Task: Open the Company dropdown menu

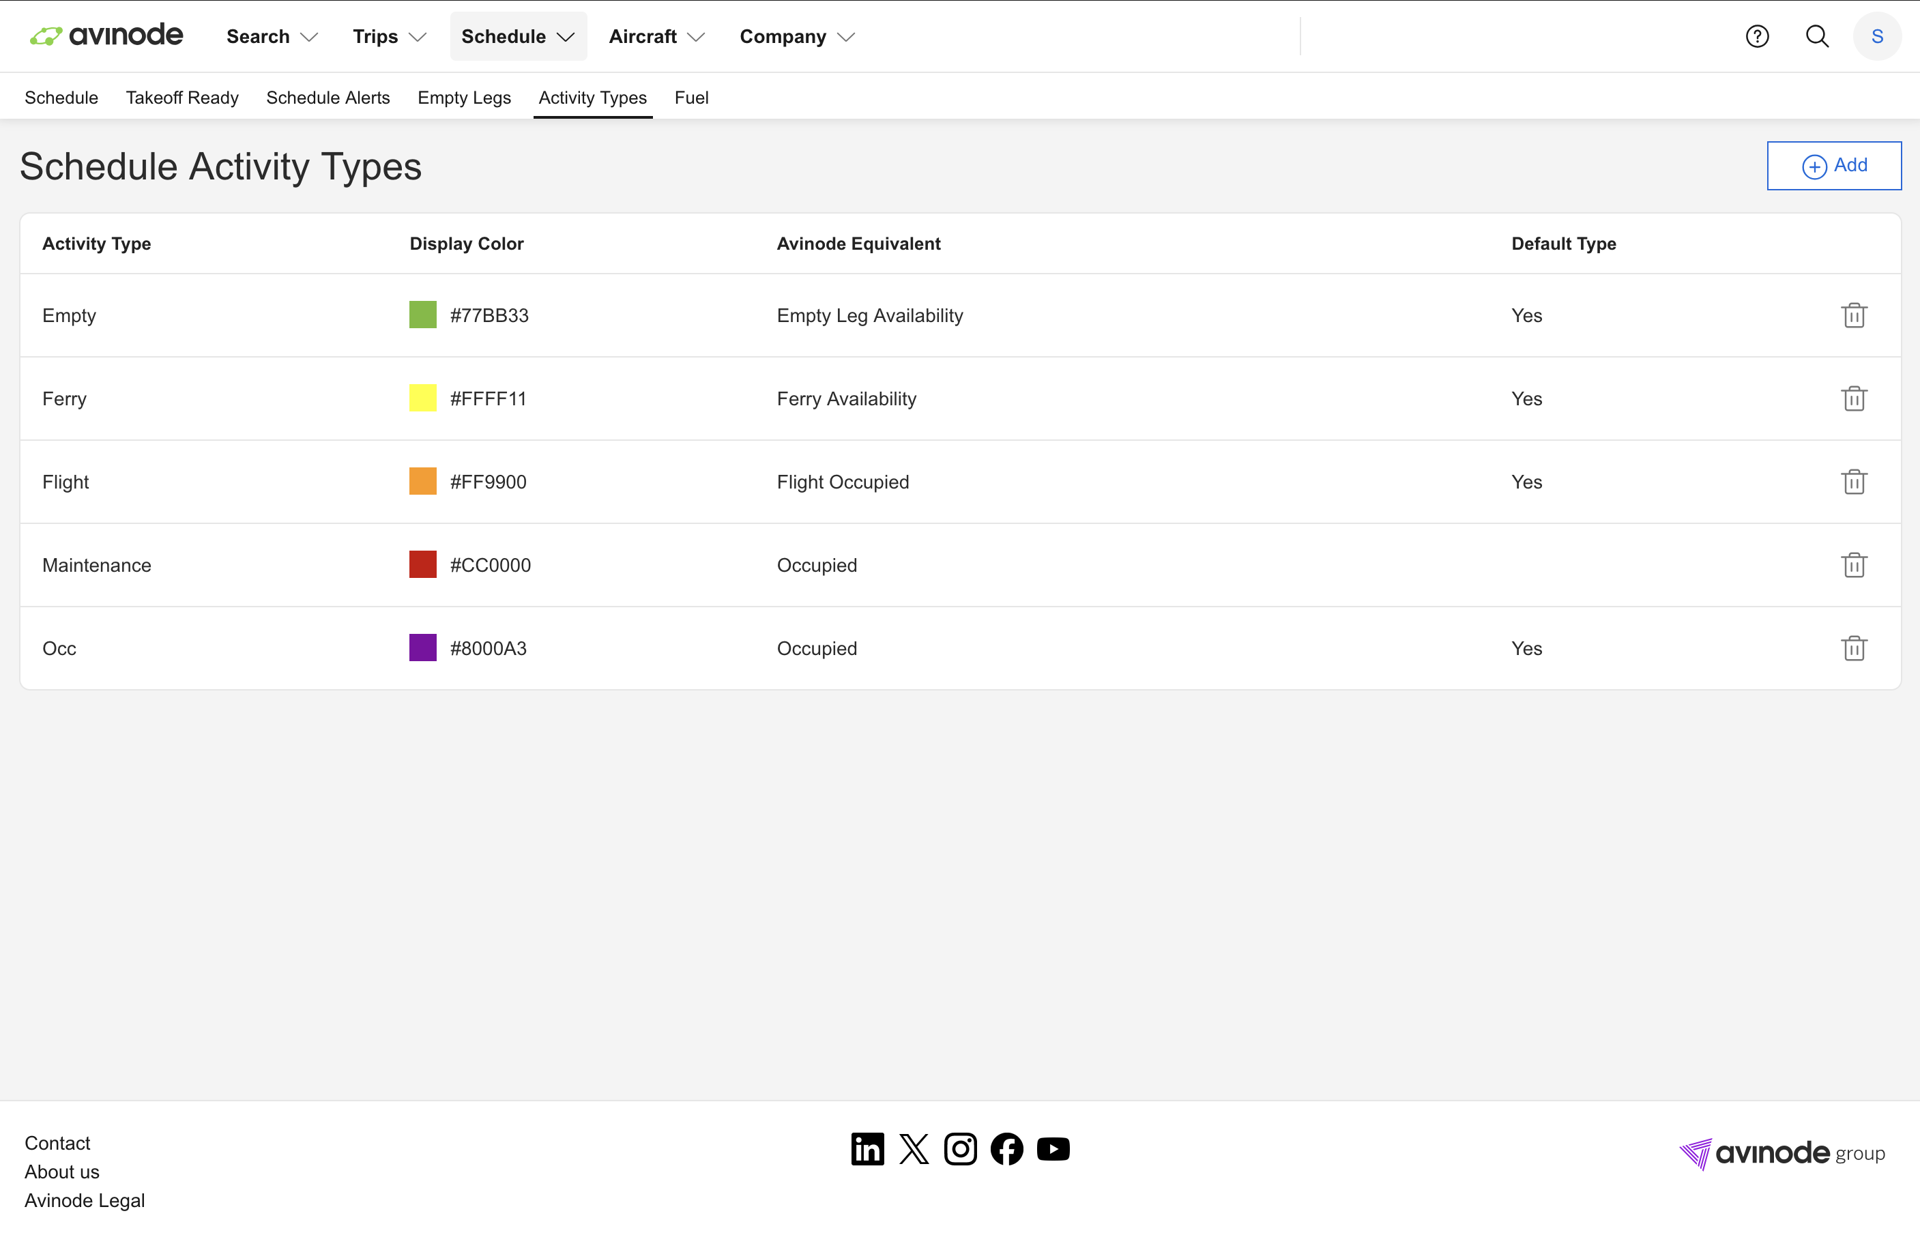Action: click(797, 36)
